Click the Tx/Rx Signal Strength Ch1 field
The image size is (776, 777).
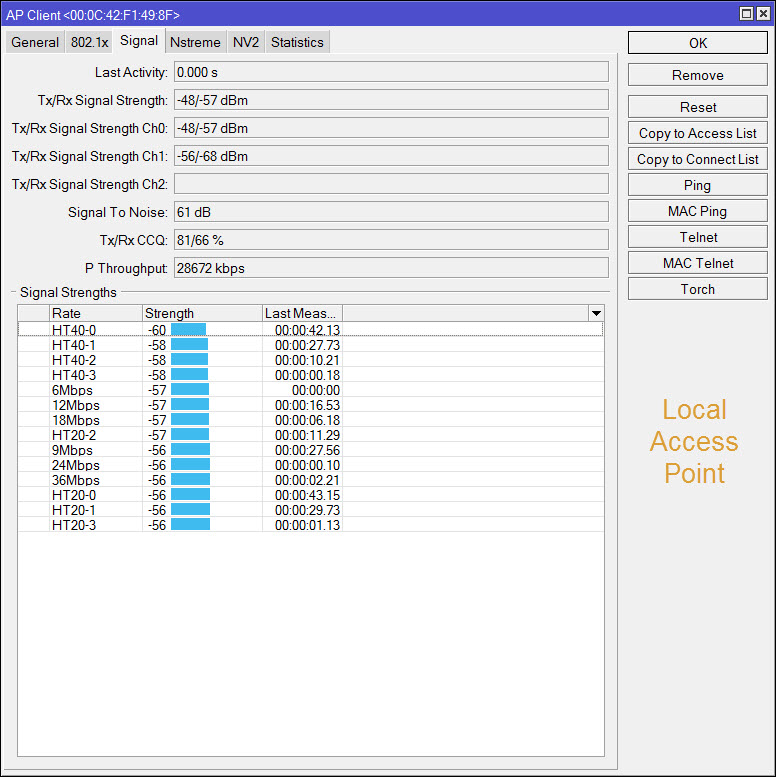pos(391,157)
